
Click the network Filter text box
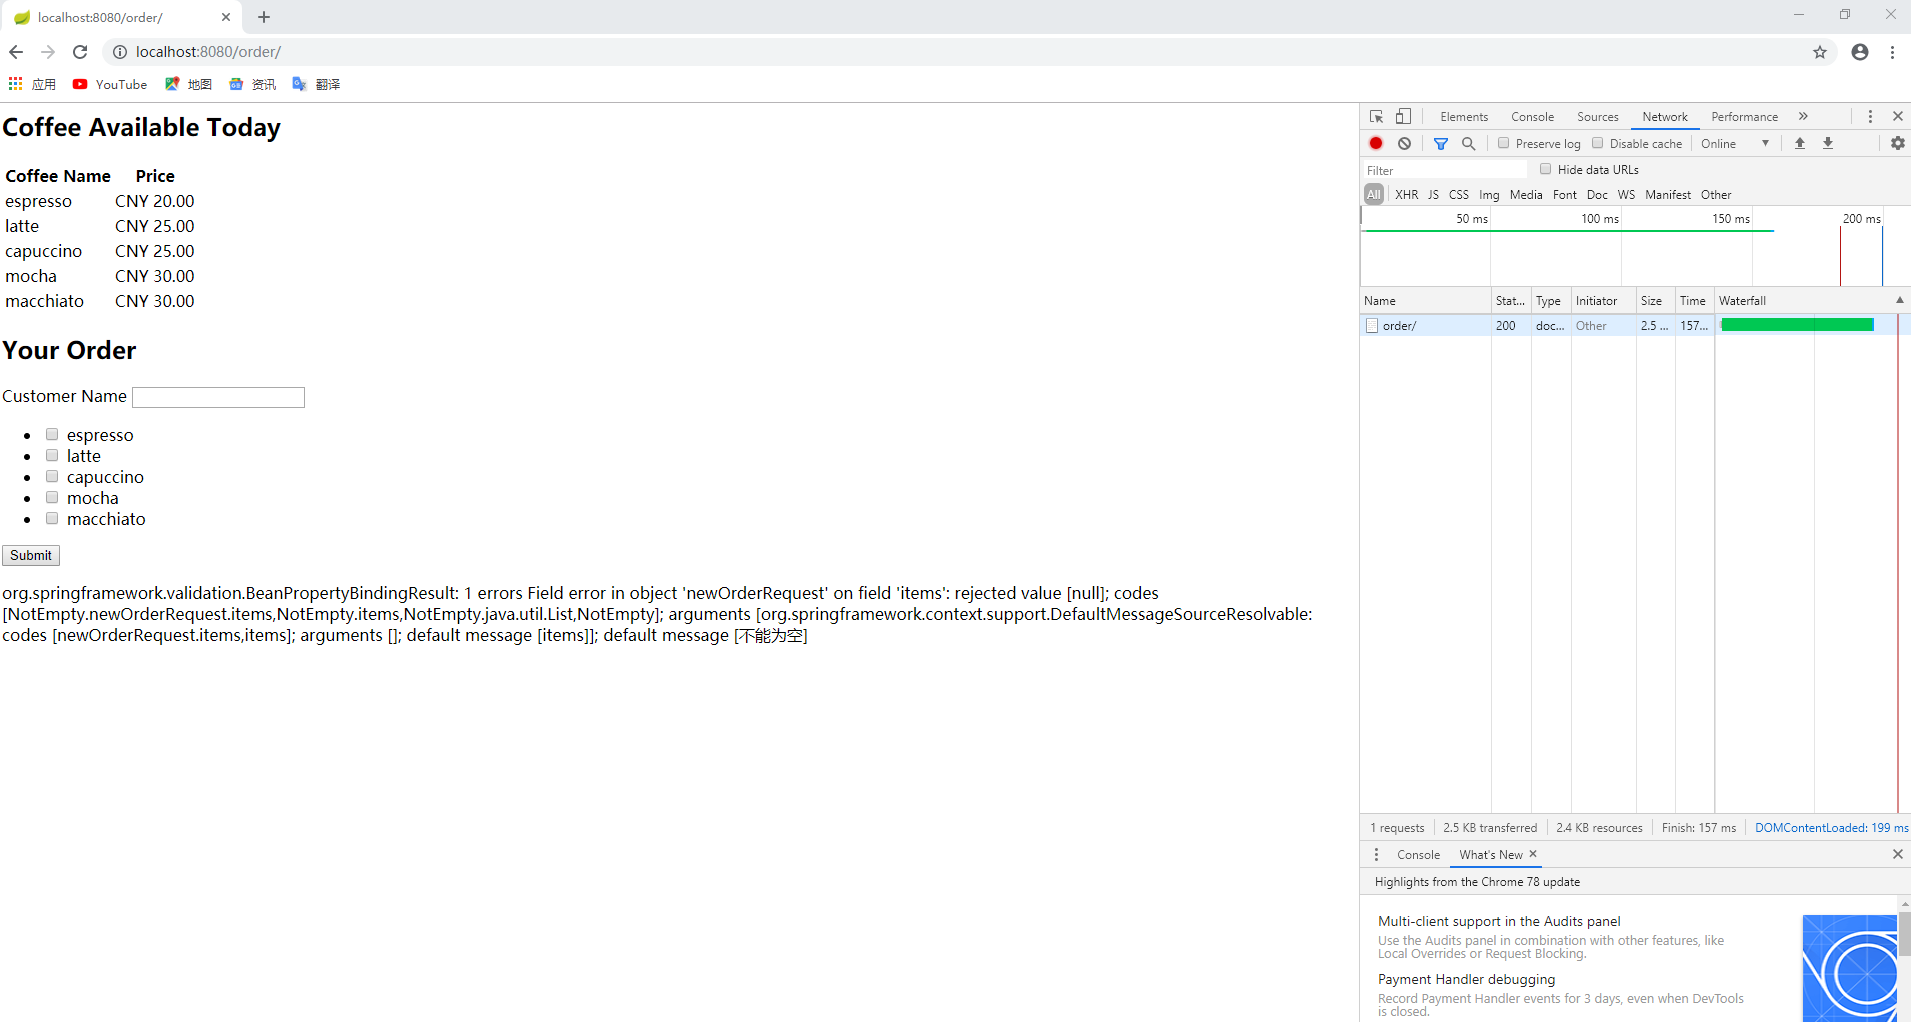coord(1446,170)
